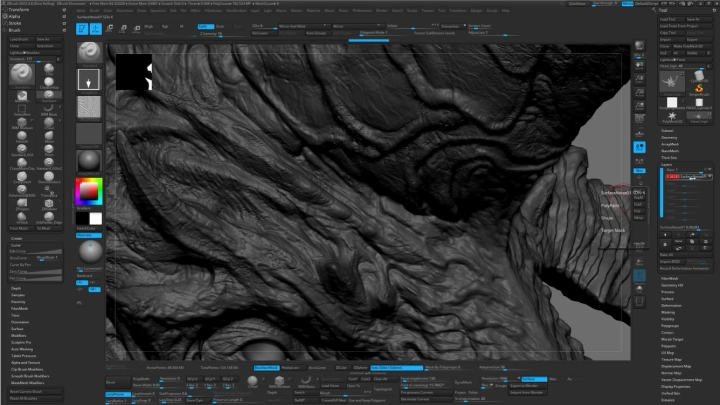Select the Rotate gizmo toolbar icon

tap(136, 29)
